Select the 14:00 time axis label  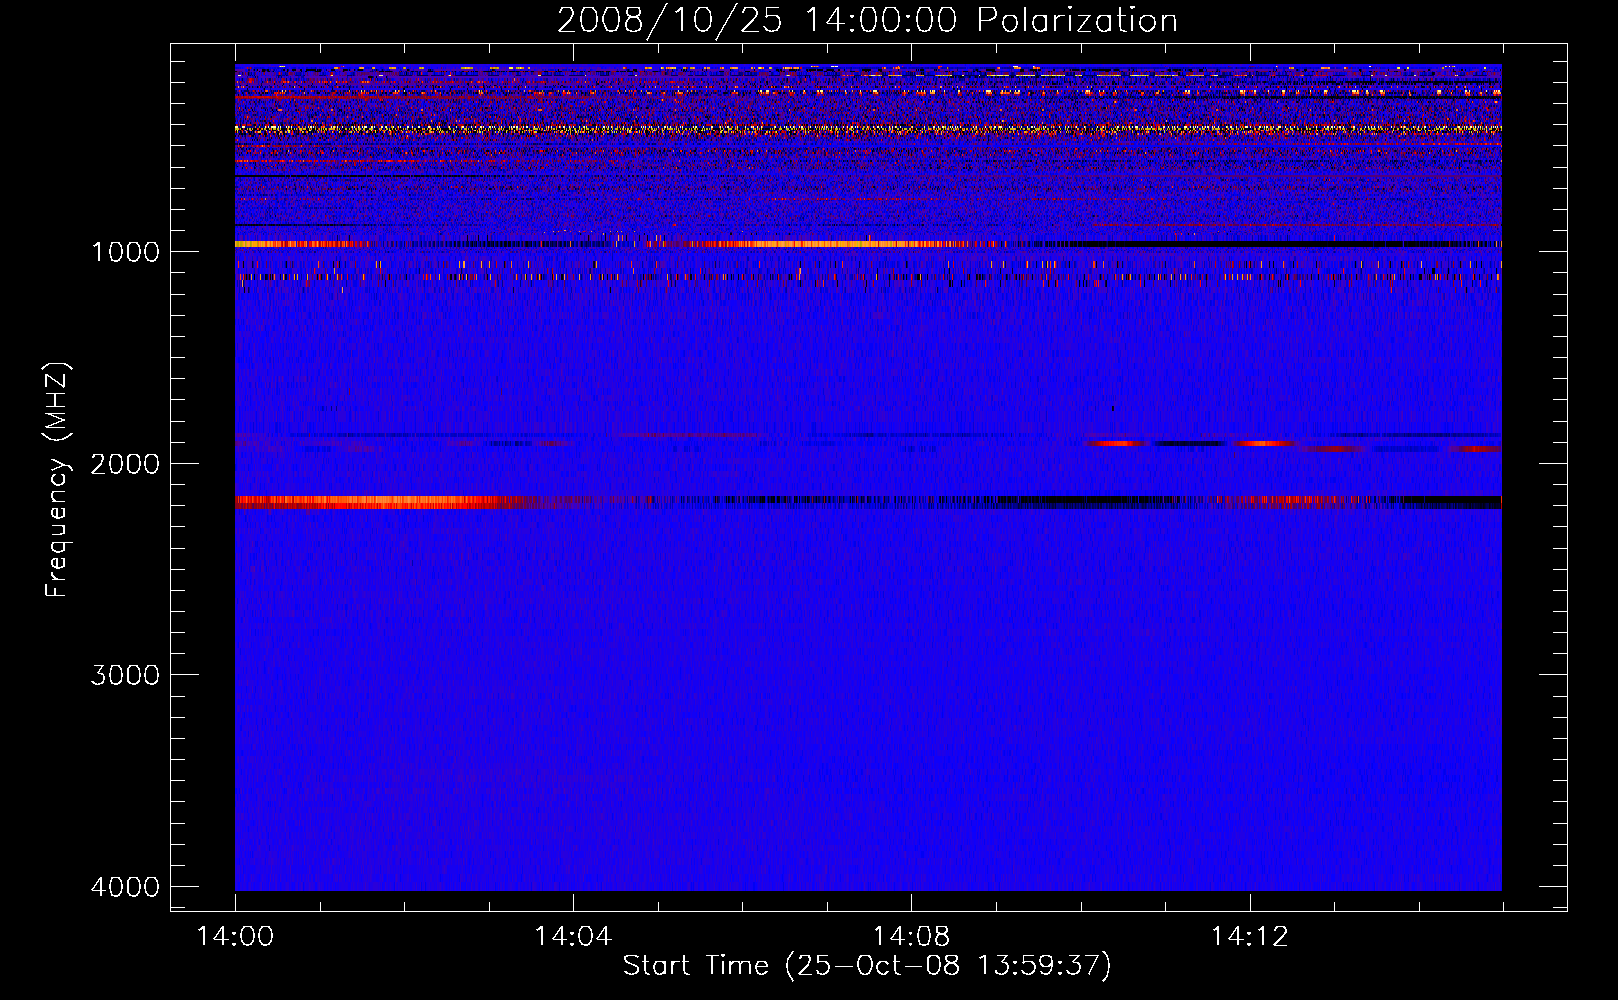coord(235,937)
